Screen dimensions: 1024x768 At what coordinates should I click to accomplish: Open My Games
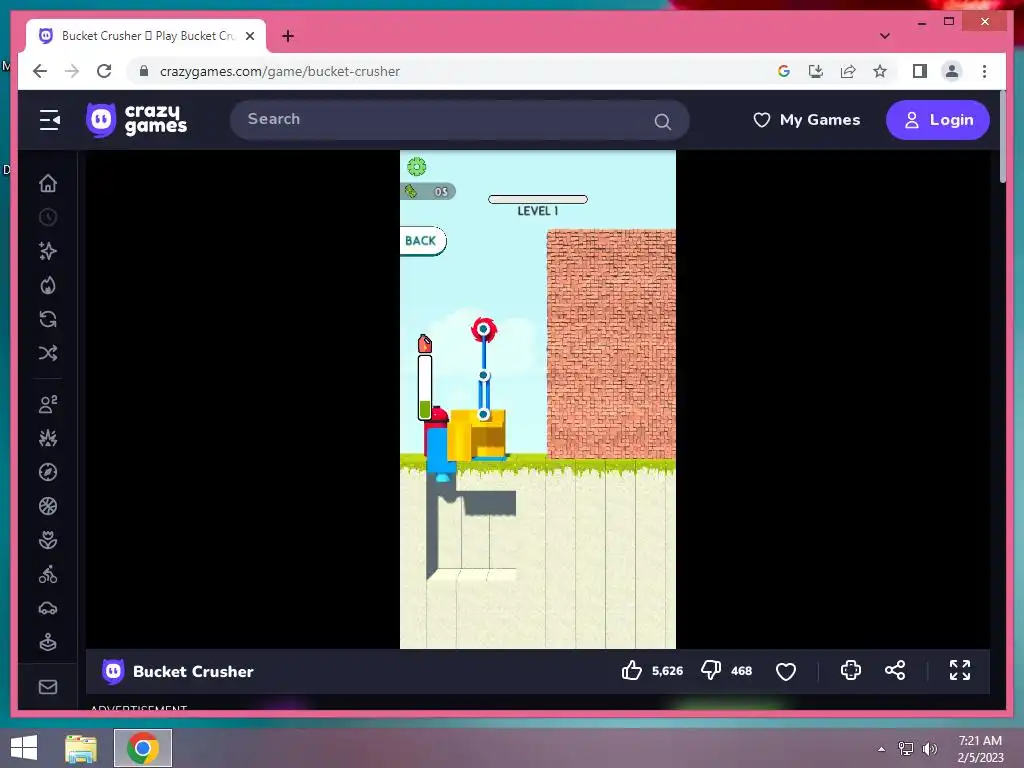tap(807, 120)
